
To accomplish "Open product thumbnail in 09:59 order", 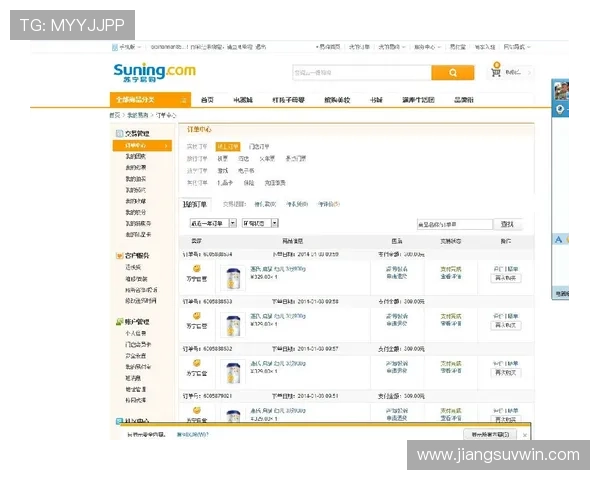I will coord(233,278).
